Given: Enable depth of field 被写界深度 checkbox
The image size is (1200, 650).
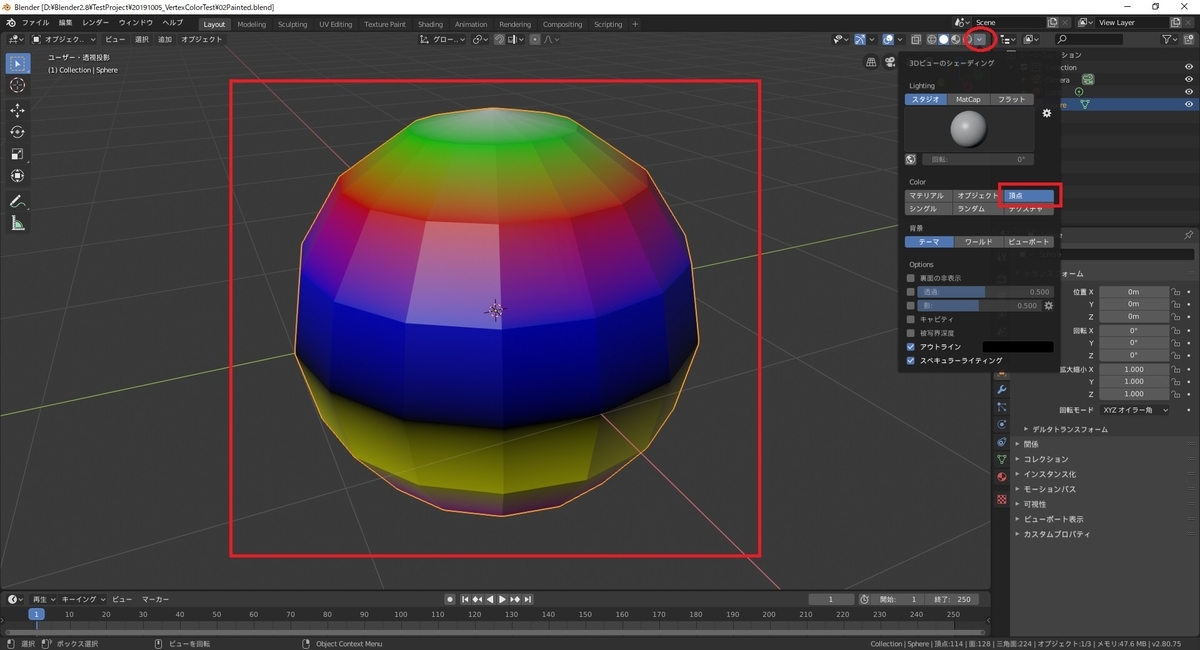Looking at the screenshot, I should tap(911, 333).
